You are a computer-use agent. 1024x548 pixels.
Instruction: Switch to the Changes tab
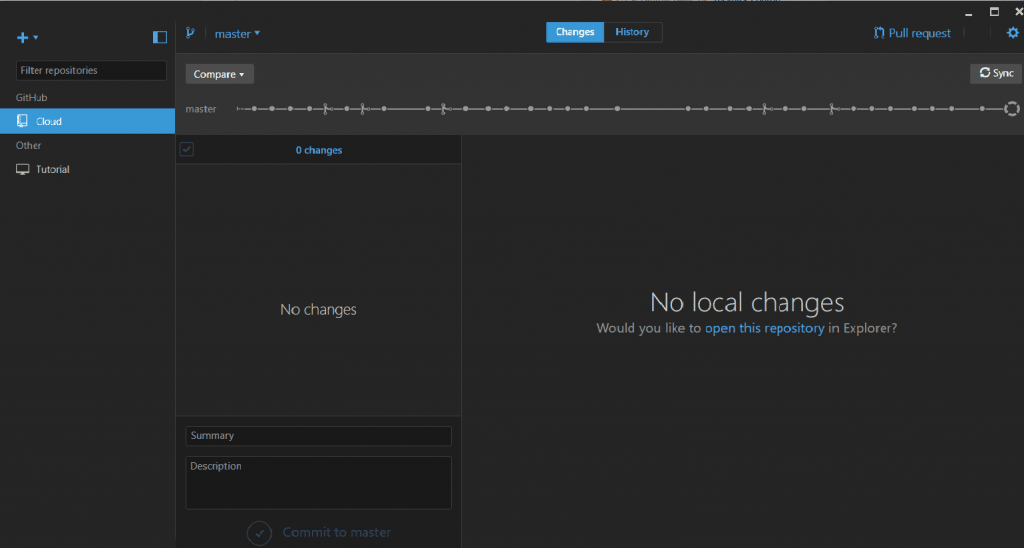(575, 32)
